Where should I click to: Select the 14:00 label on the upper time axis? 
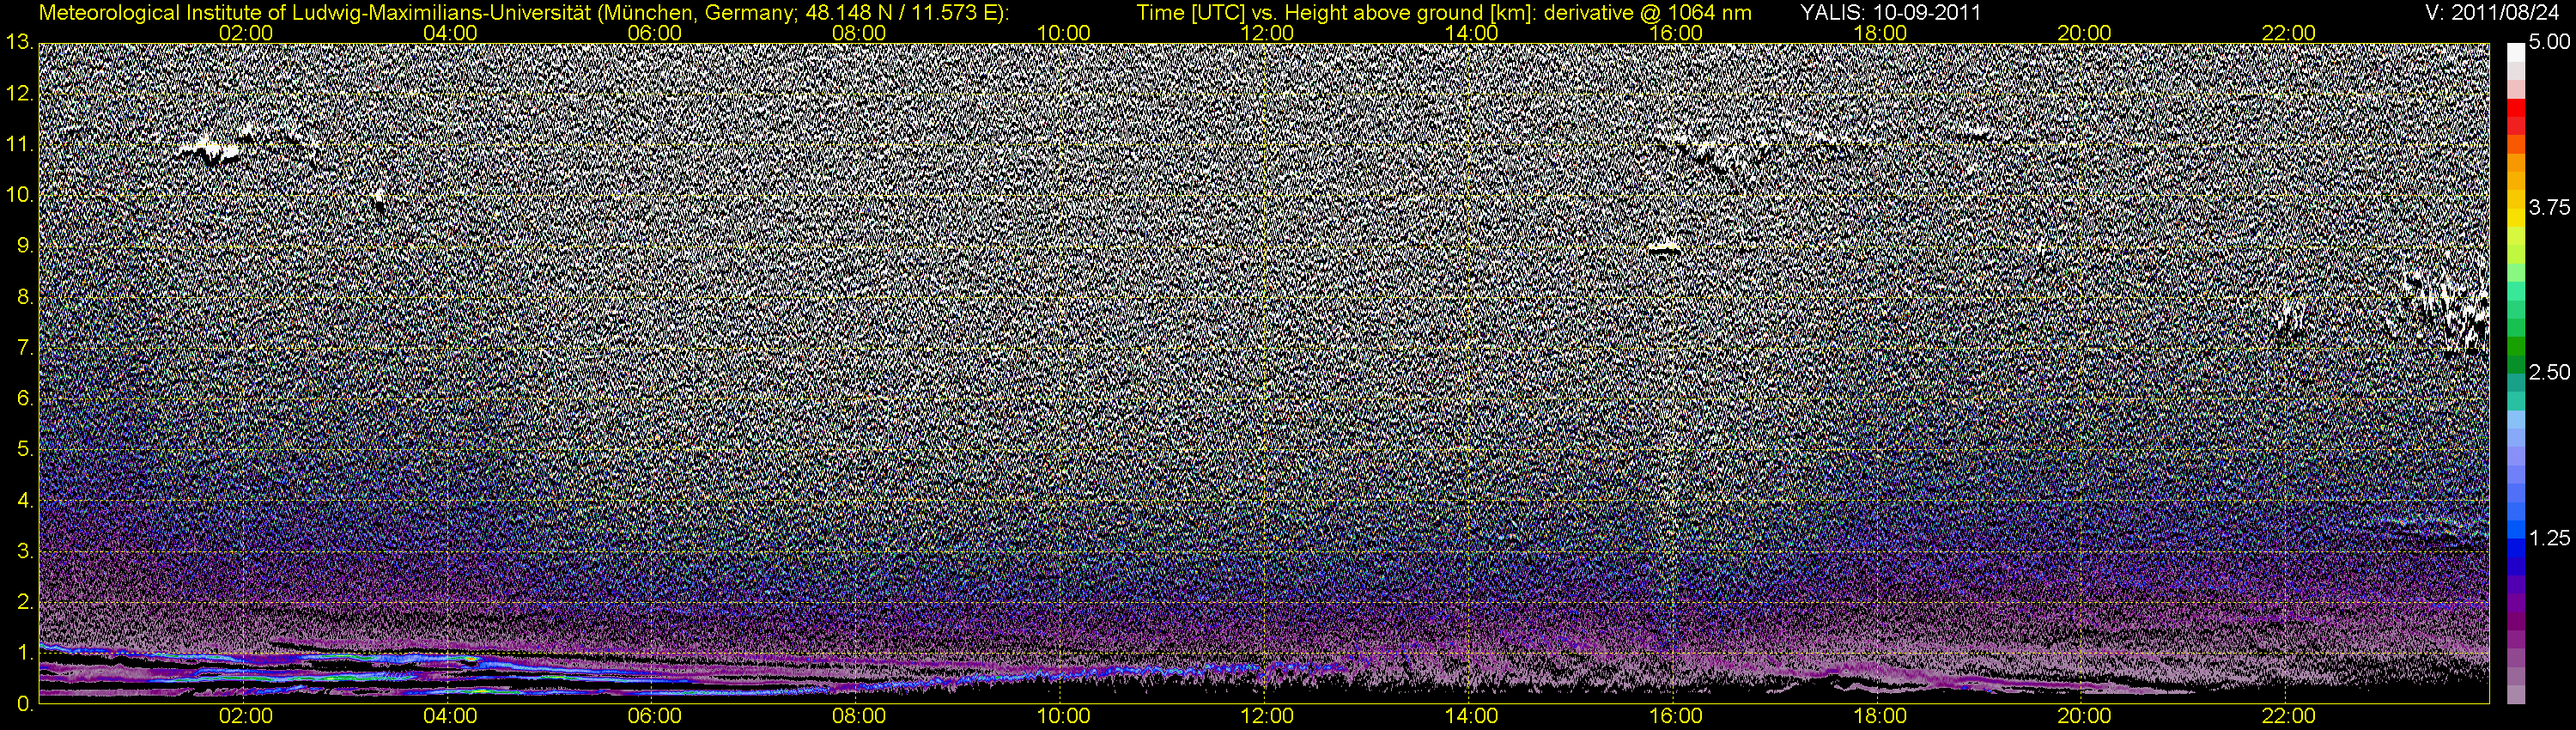[1472, 33]
